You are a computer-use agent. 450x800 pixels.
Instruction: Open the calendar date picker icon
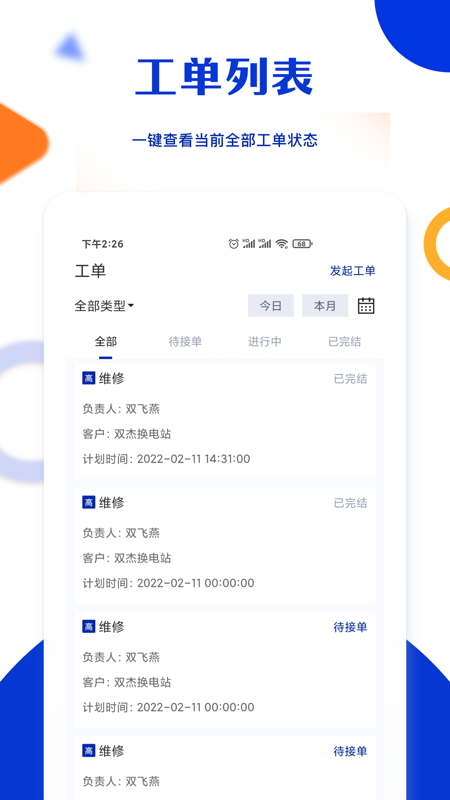pos(366,305)
